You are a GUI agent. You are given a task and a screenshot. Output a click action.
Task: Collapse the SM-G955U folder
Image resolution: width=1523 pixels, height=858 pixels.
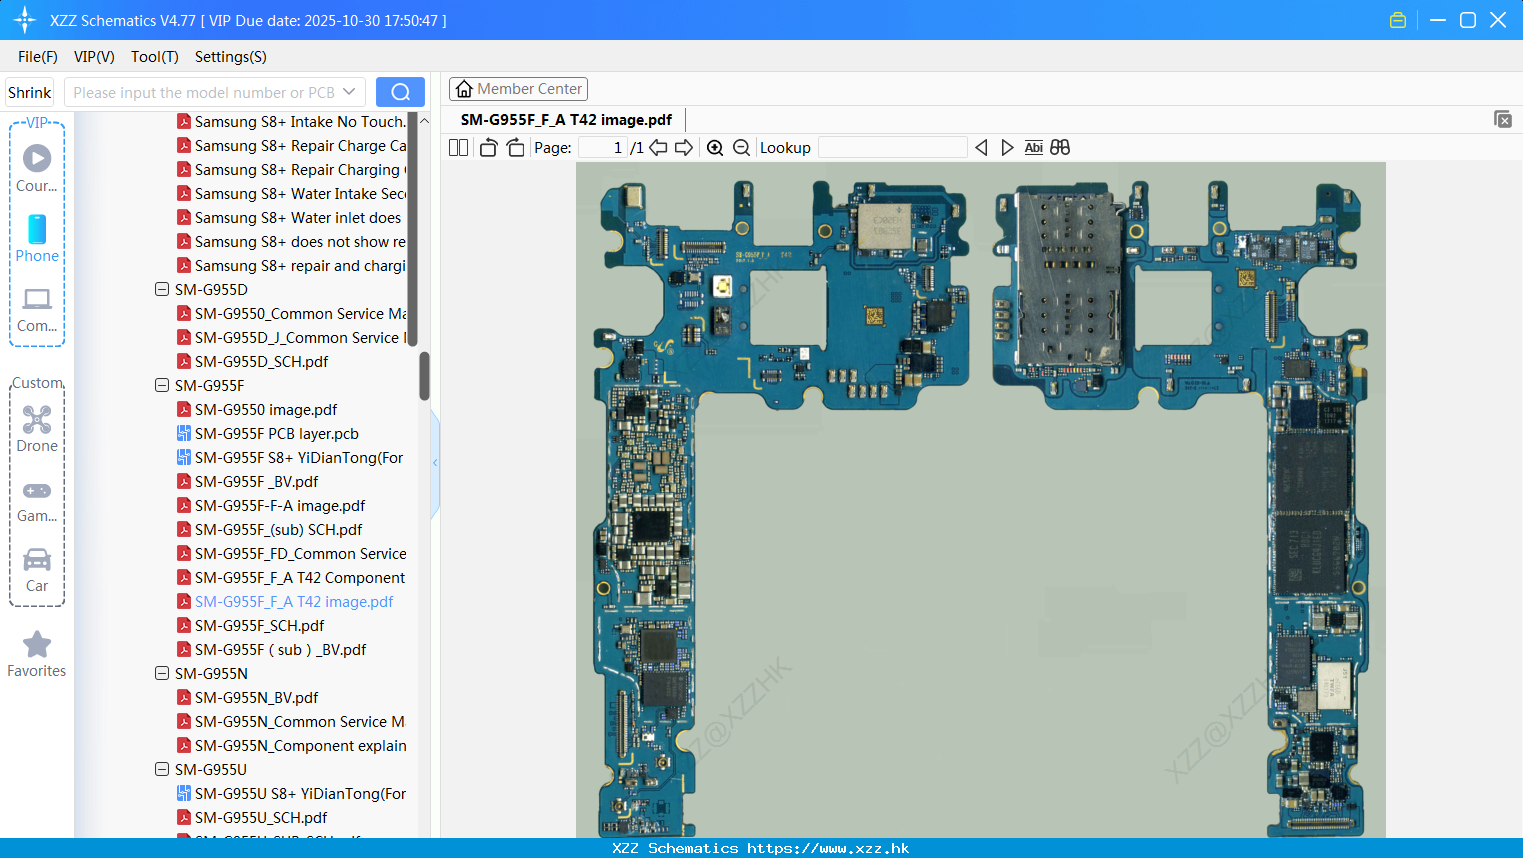pos(162,770)
